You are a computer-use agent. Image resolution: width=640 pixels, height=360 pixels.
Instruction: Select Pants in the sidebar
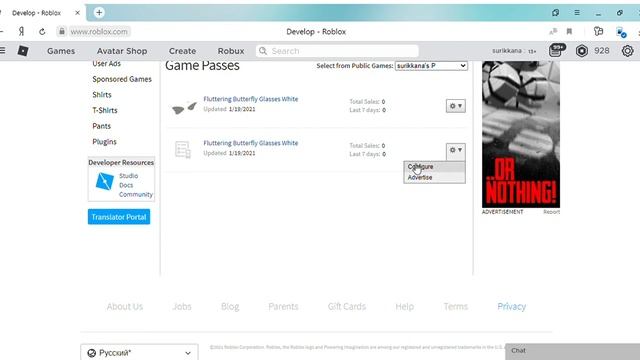click(x=101, y=126)
